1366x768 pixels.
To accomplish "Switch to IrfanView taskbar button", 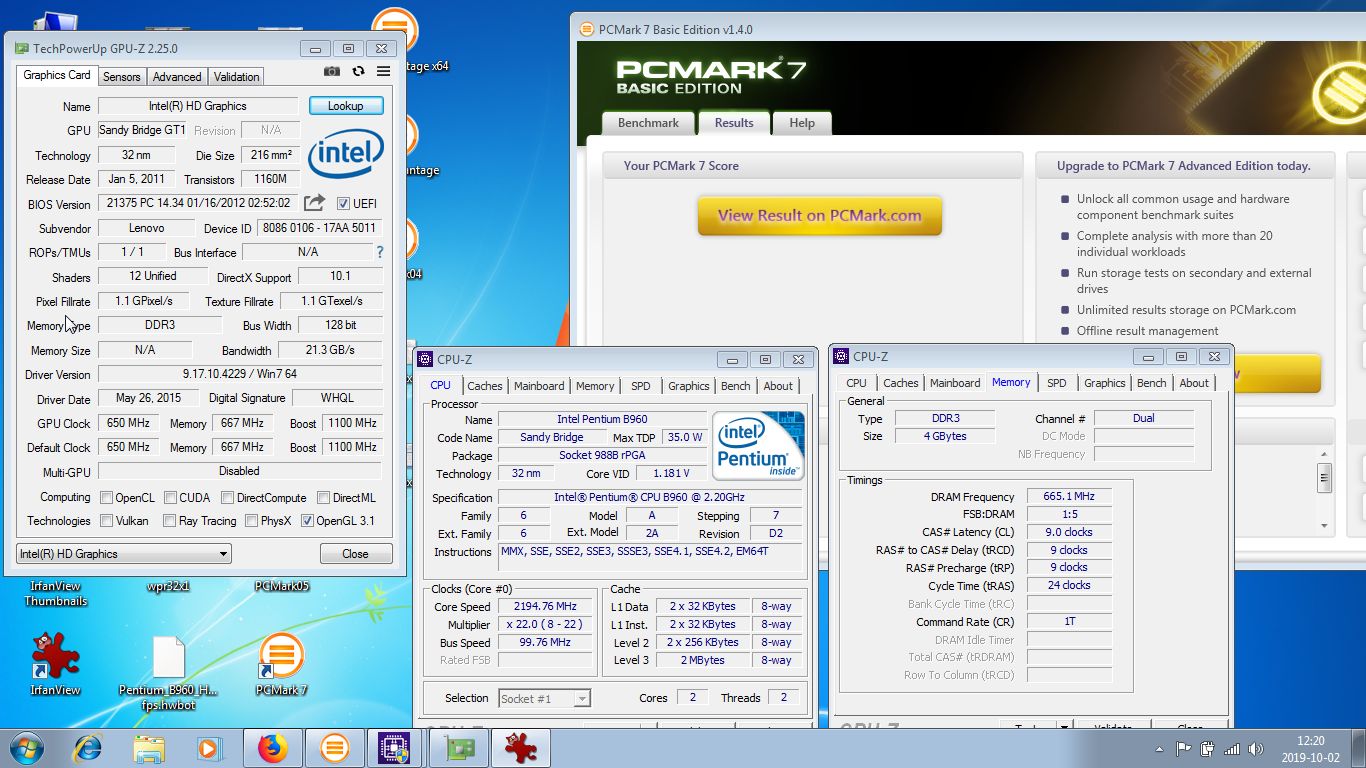I will tap(521, 748).
